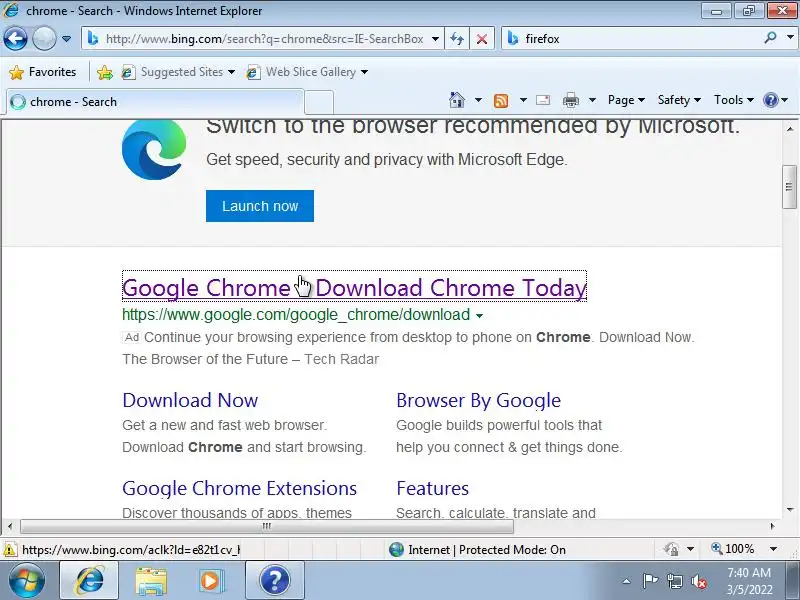Image resolution: width=800 pixels, height=600 pixels.
Task: Click the status bar privacy report icon
Action: coord(671,549)
